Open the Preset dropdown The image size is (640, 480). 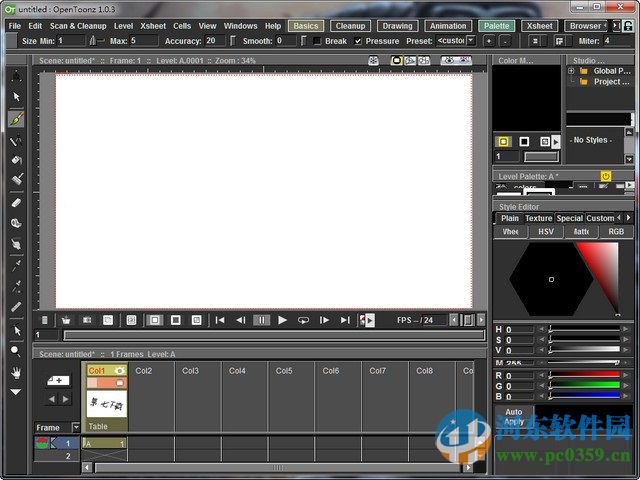(471, 41)
